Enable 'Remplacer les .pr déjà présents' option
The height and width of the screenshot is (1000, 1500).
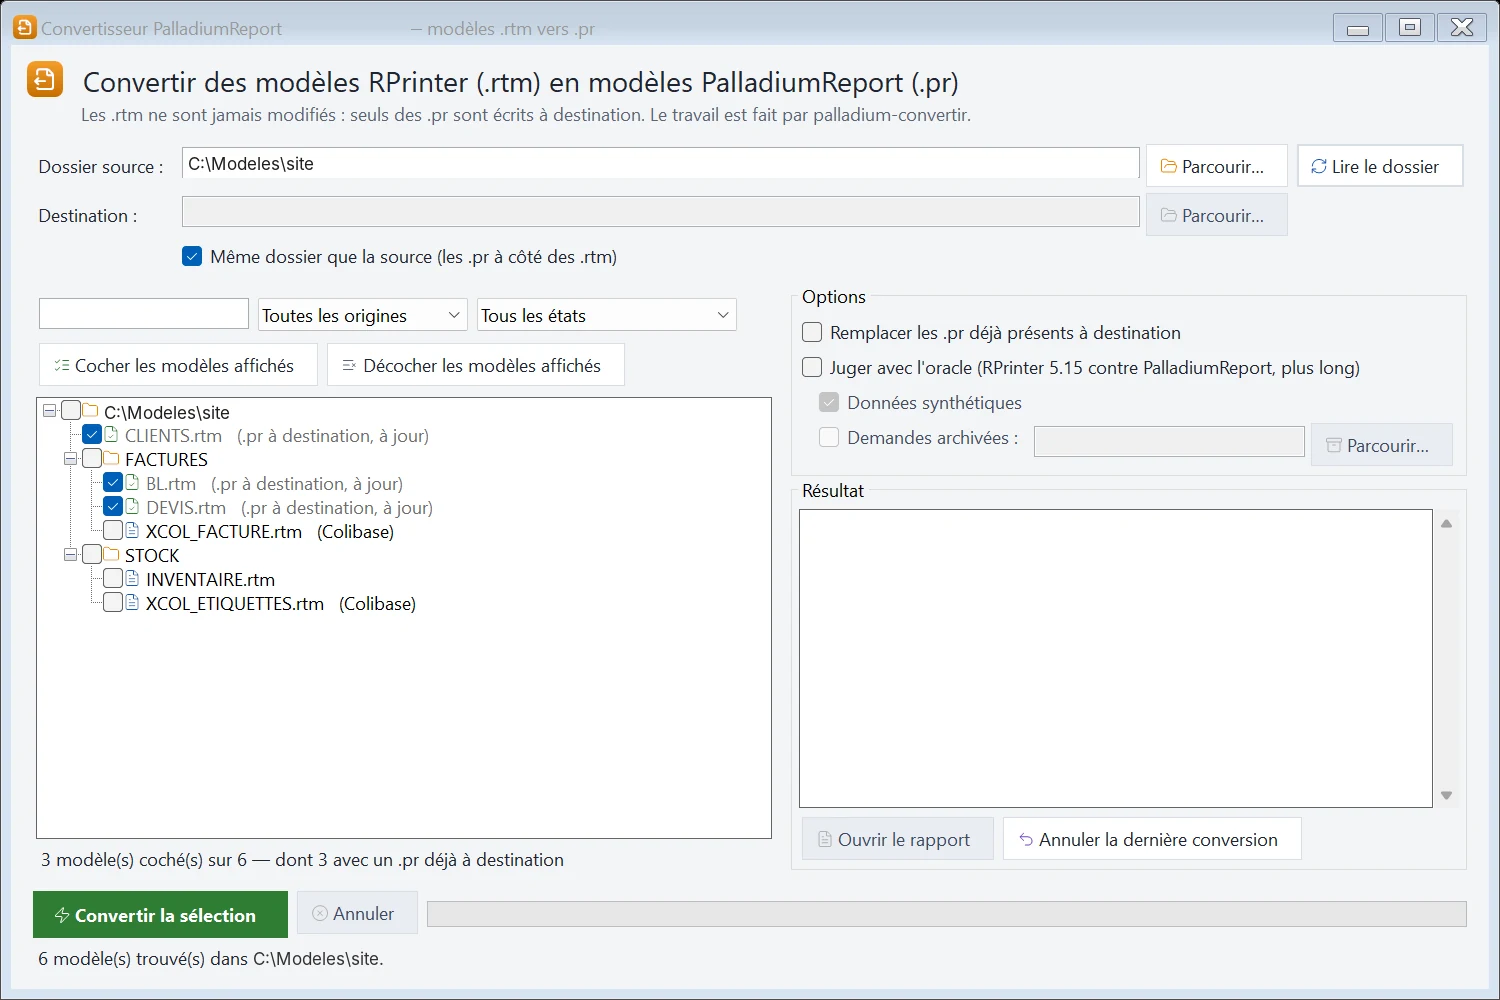tap(812, 332)
